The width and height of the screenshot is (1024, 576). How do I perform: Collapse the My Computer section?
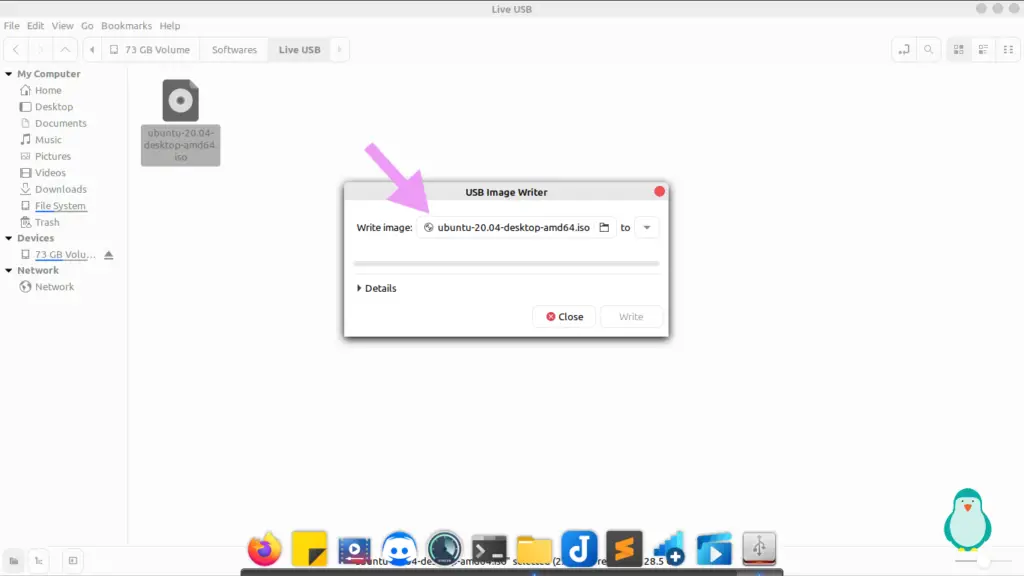tap(8, 74)
